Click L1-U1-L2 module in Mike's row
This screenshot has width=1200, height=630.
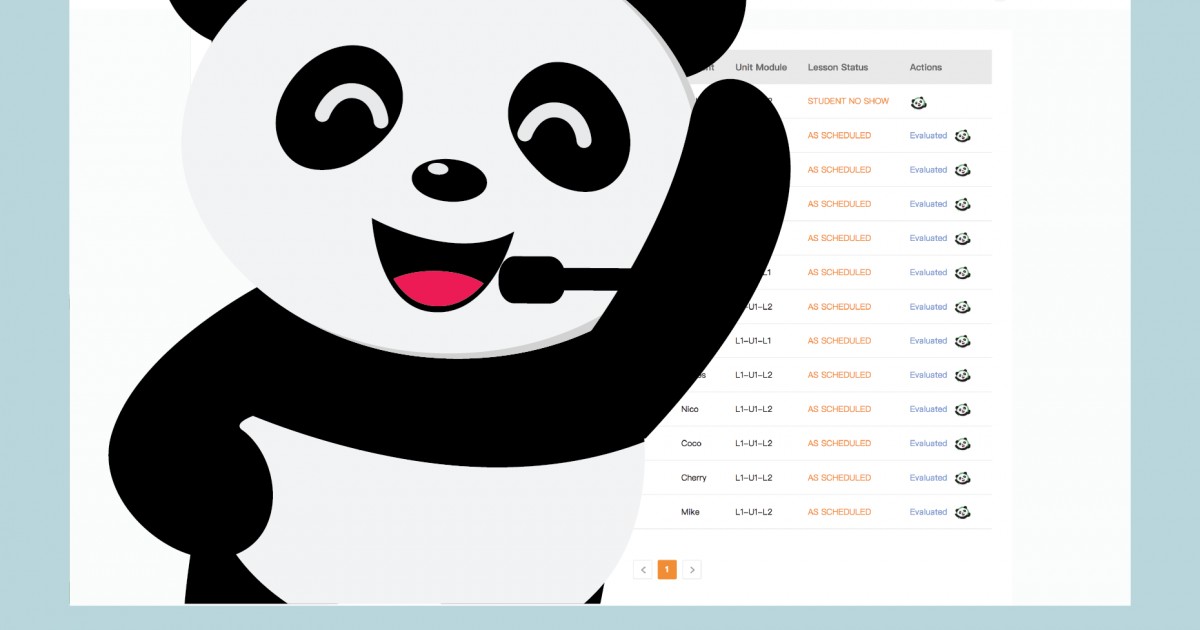click(x=754, y=512)
